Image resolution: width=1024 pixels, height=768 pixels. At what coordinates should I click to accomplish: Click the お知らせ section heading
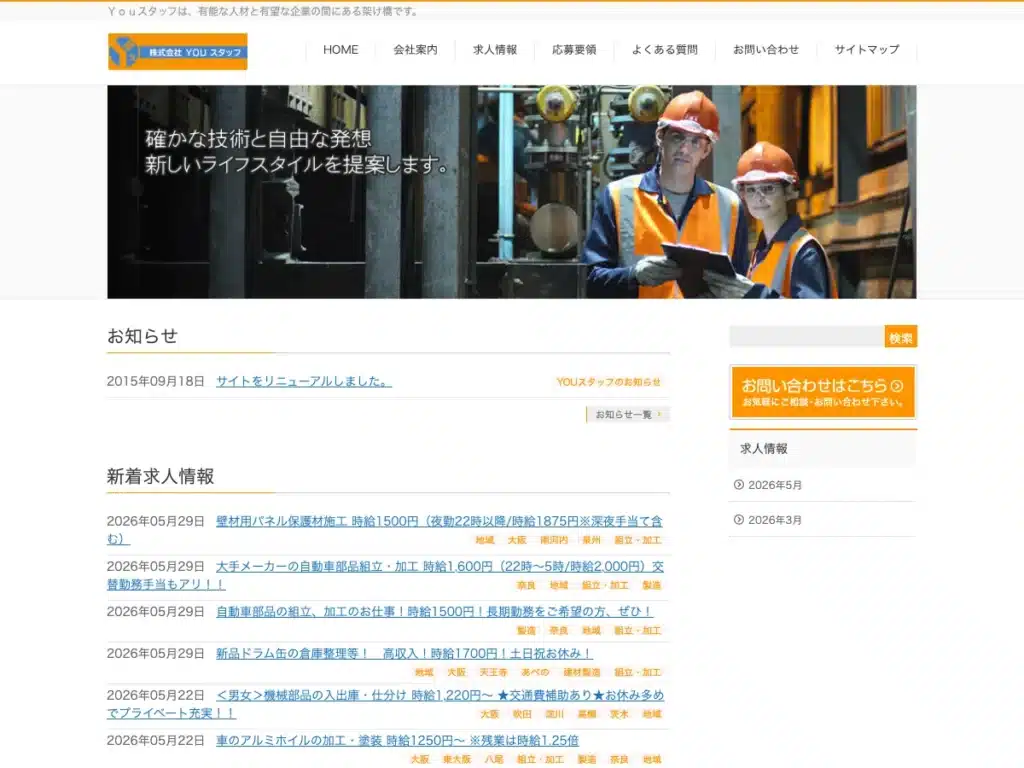[142, 336]
